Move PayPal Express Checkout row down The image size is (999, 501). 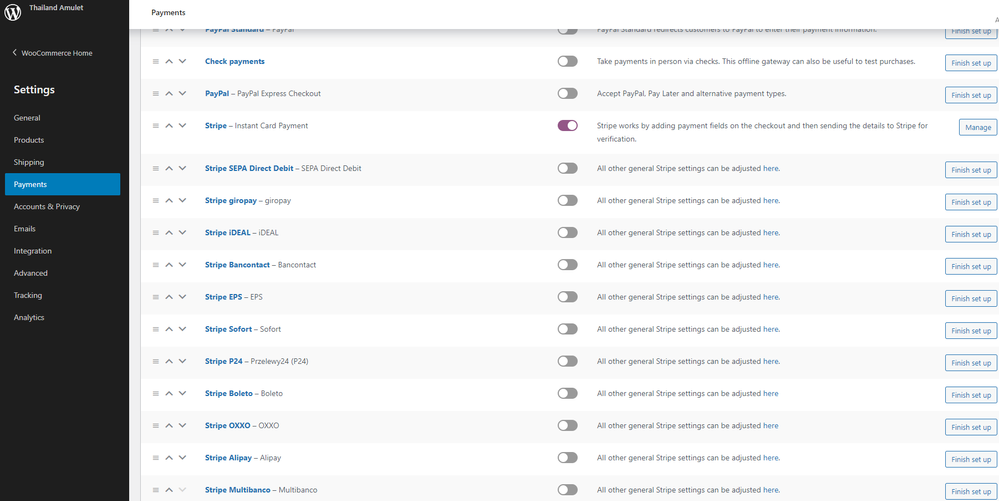(182, 93)
